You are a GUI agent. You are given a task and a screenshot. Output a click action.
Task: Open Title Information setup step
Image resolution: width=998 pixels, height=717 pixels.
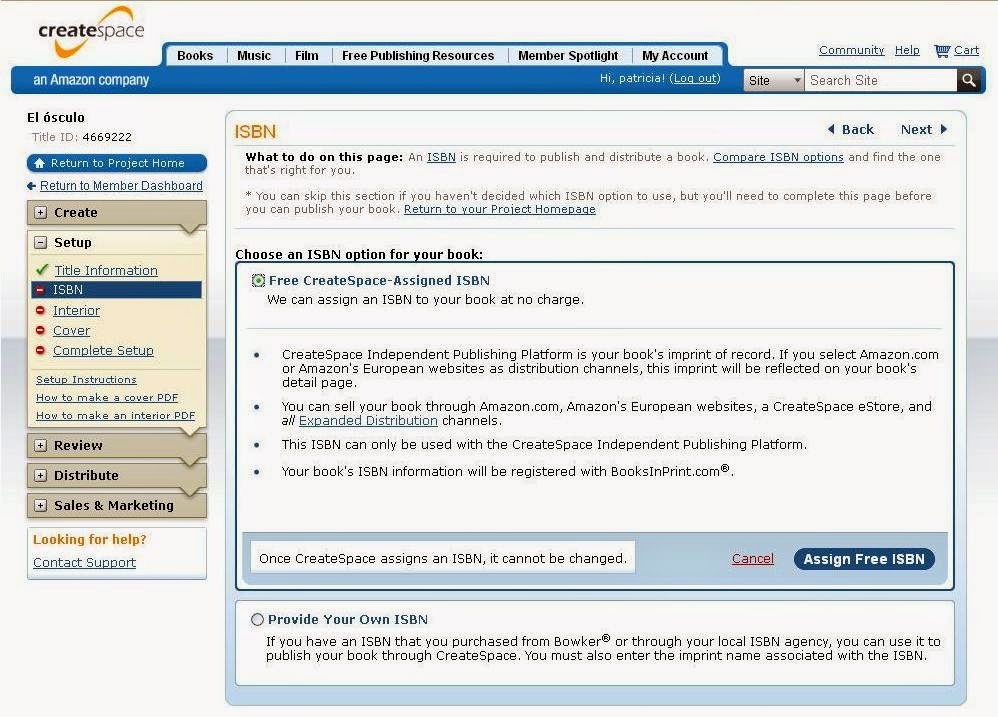106,270
